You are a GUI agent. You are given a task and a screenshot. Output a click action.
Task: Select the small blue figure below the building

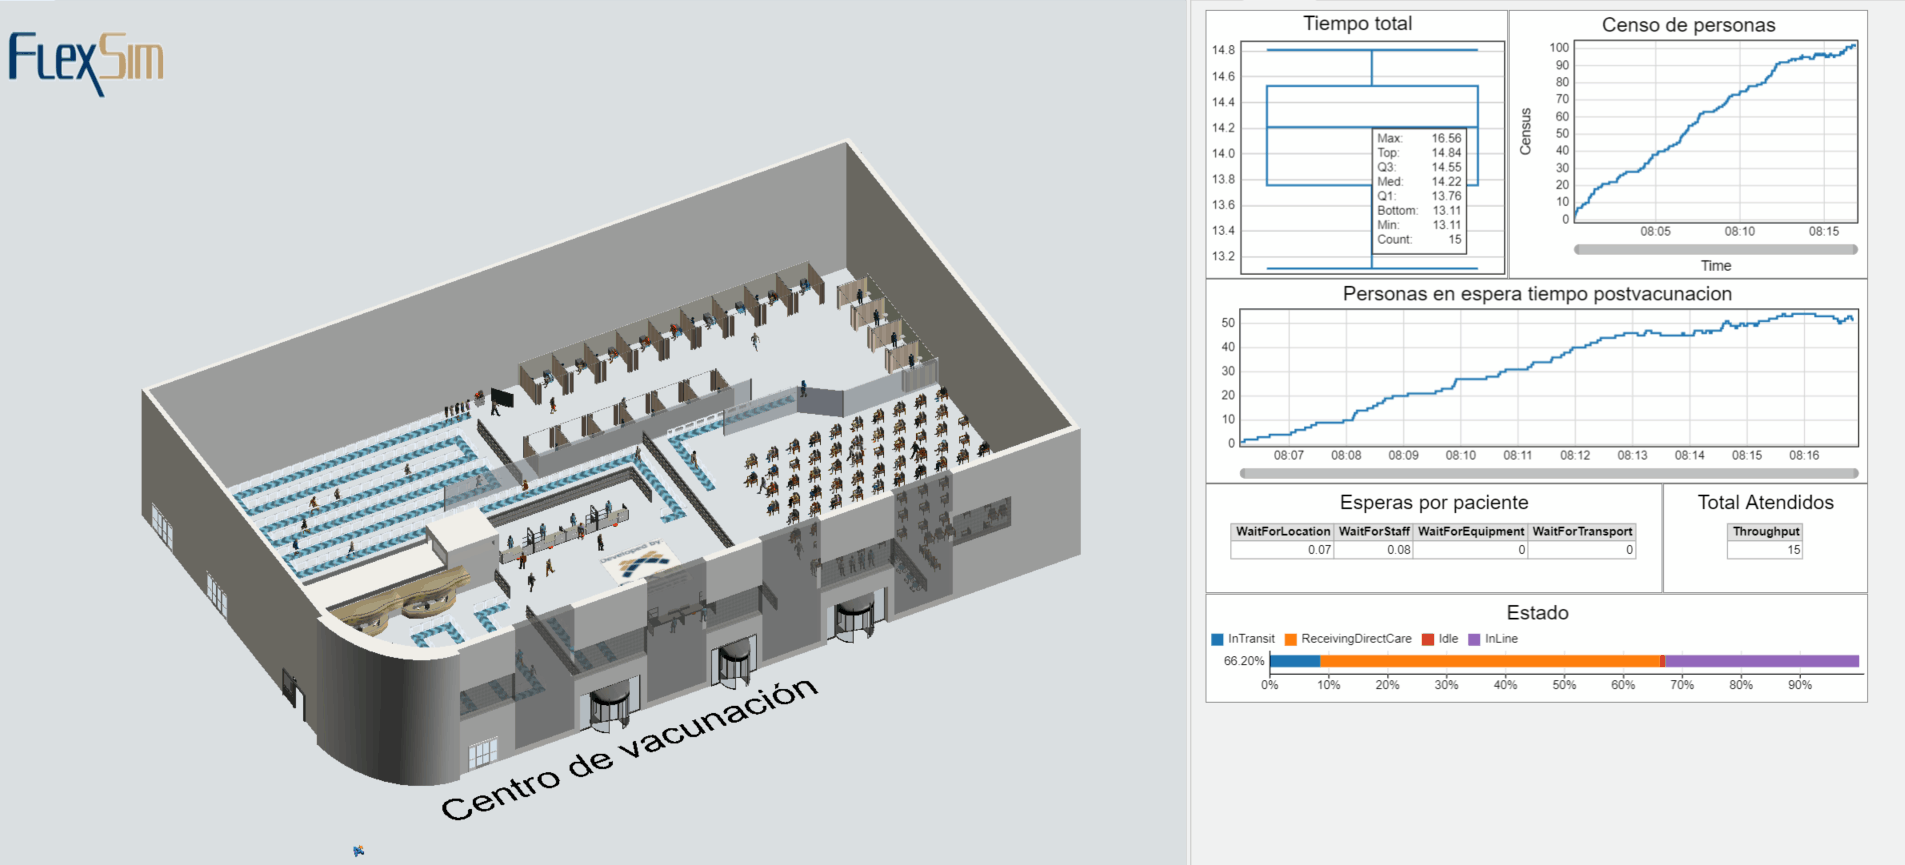click(x=358, y=851)
